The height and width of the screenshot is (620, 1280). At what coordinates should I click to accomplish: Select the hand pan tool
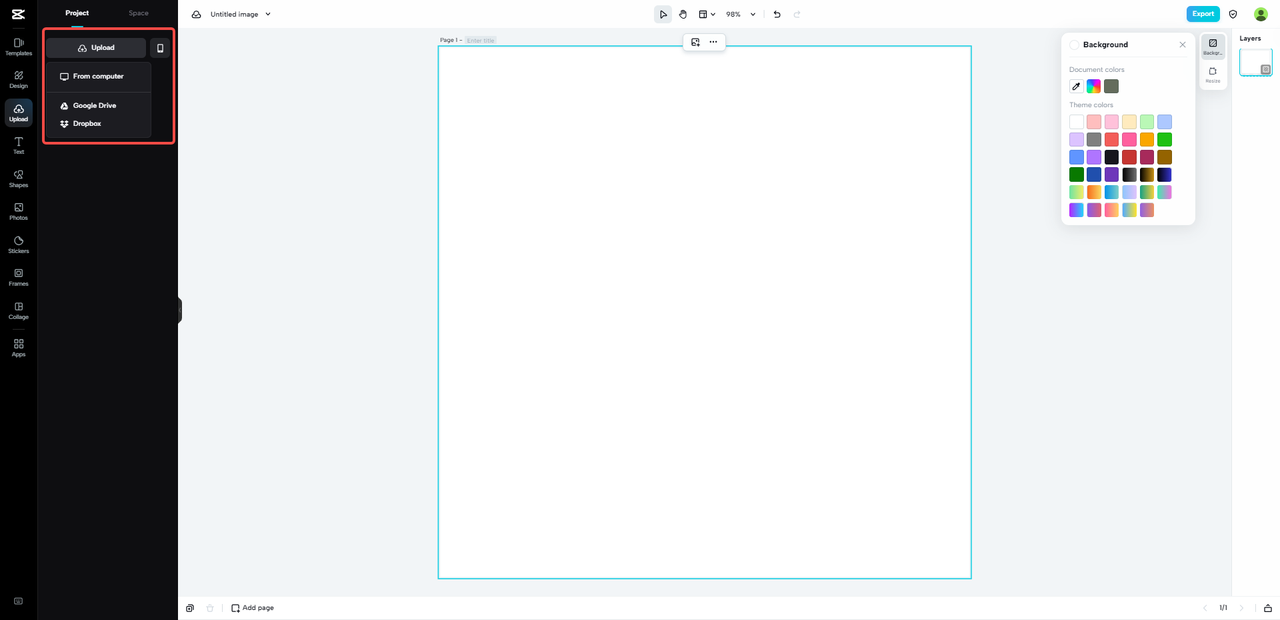coord(683,14)
